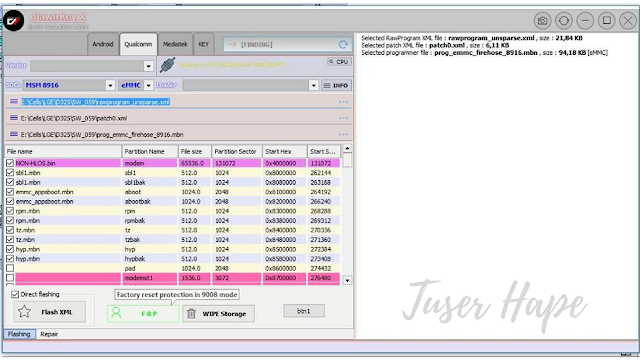Viewport: 640px width, 360px height.
Task: Expand the MSM 8916 SOC dropdown
Action: (110, 85)
